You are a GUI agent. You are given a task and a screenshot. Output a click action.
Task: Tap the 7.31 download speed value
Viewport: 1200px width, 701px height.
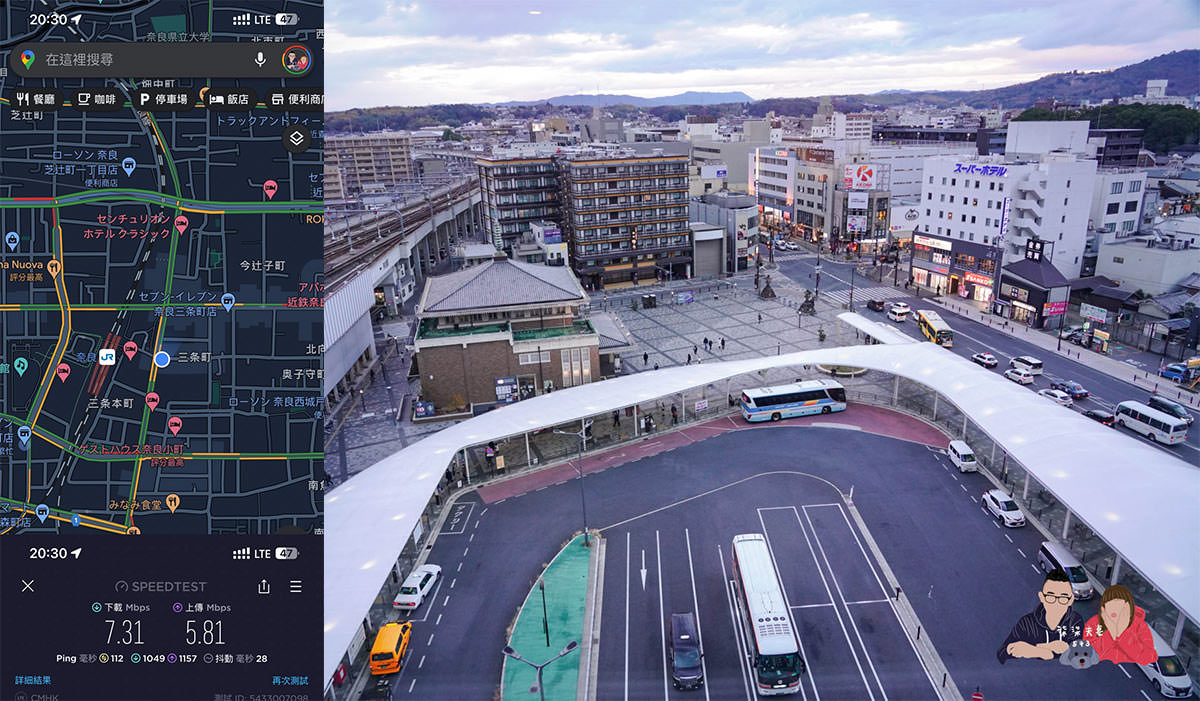125,632
